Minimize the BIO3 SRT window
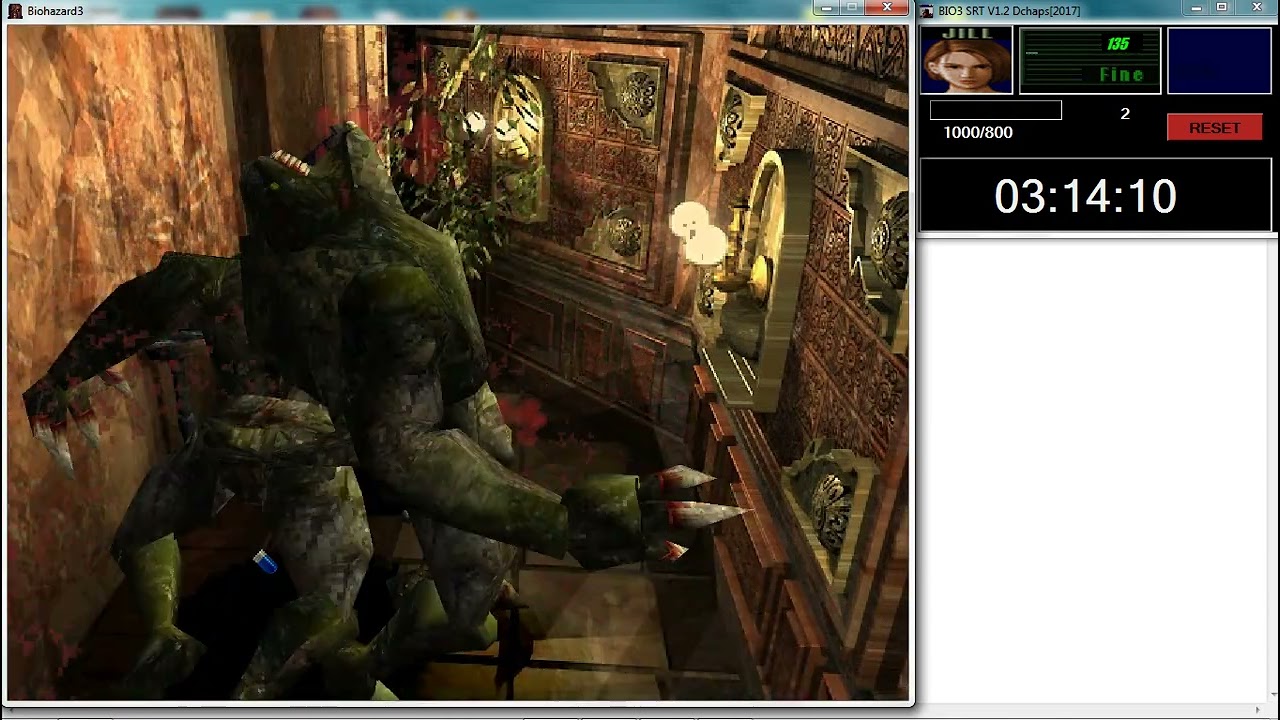Image resolution: width=1280 pixels, height=720 pixels. [1196, 8]
